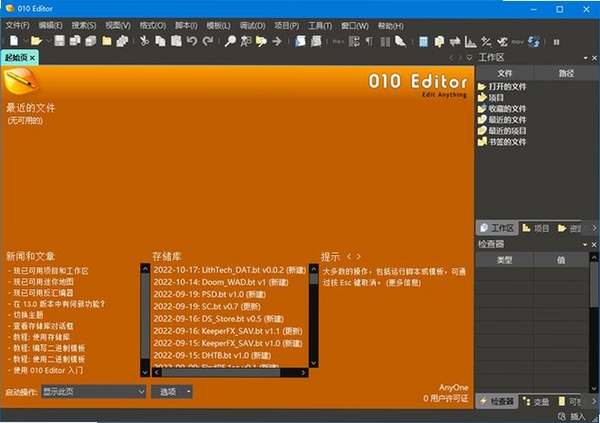The width and height of the screenshot is (600, 423).
Task: Show next tip with right arrow
Action: 359,256
